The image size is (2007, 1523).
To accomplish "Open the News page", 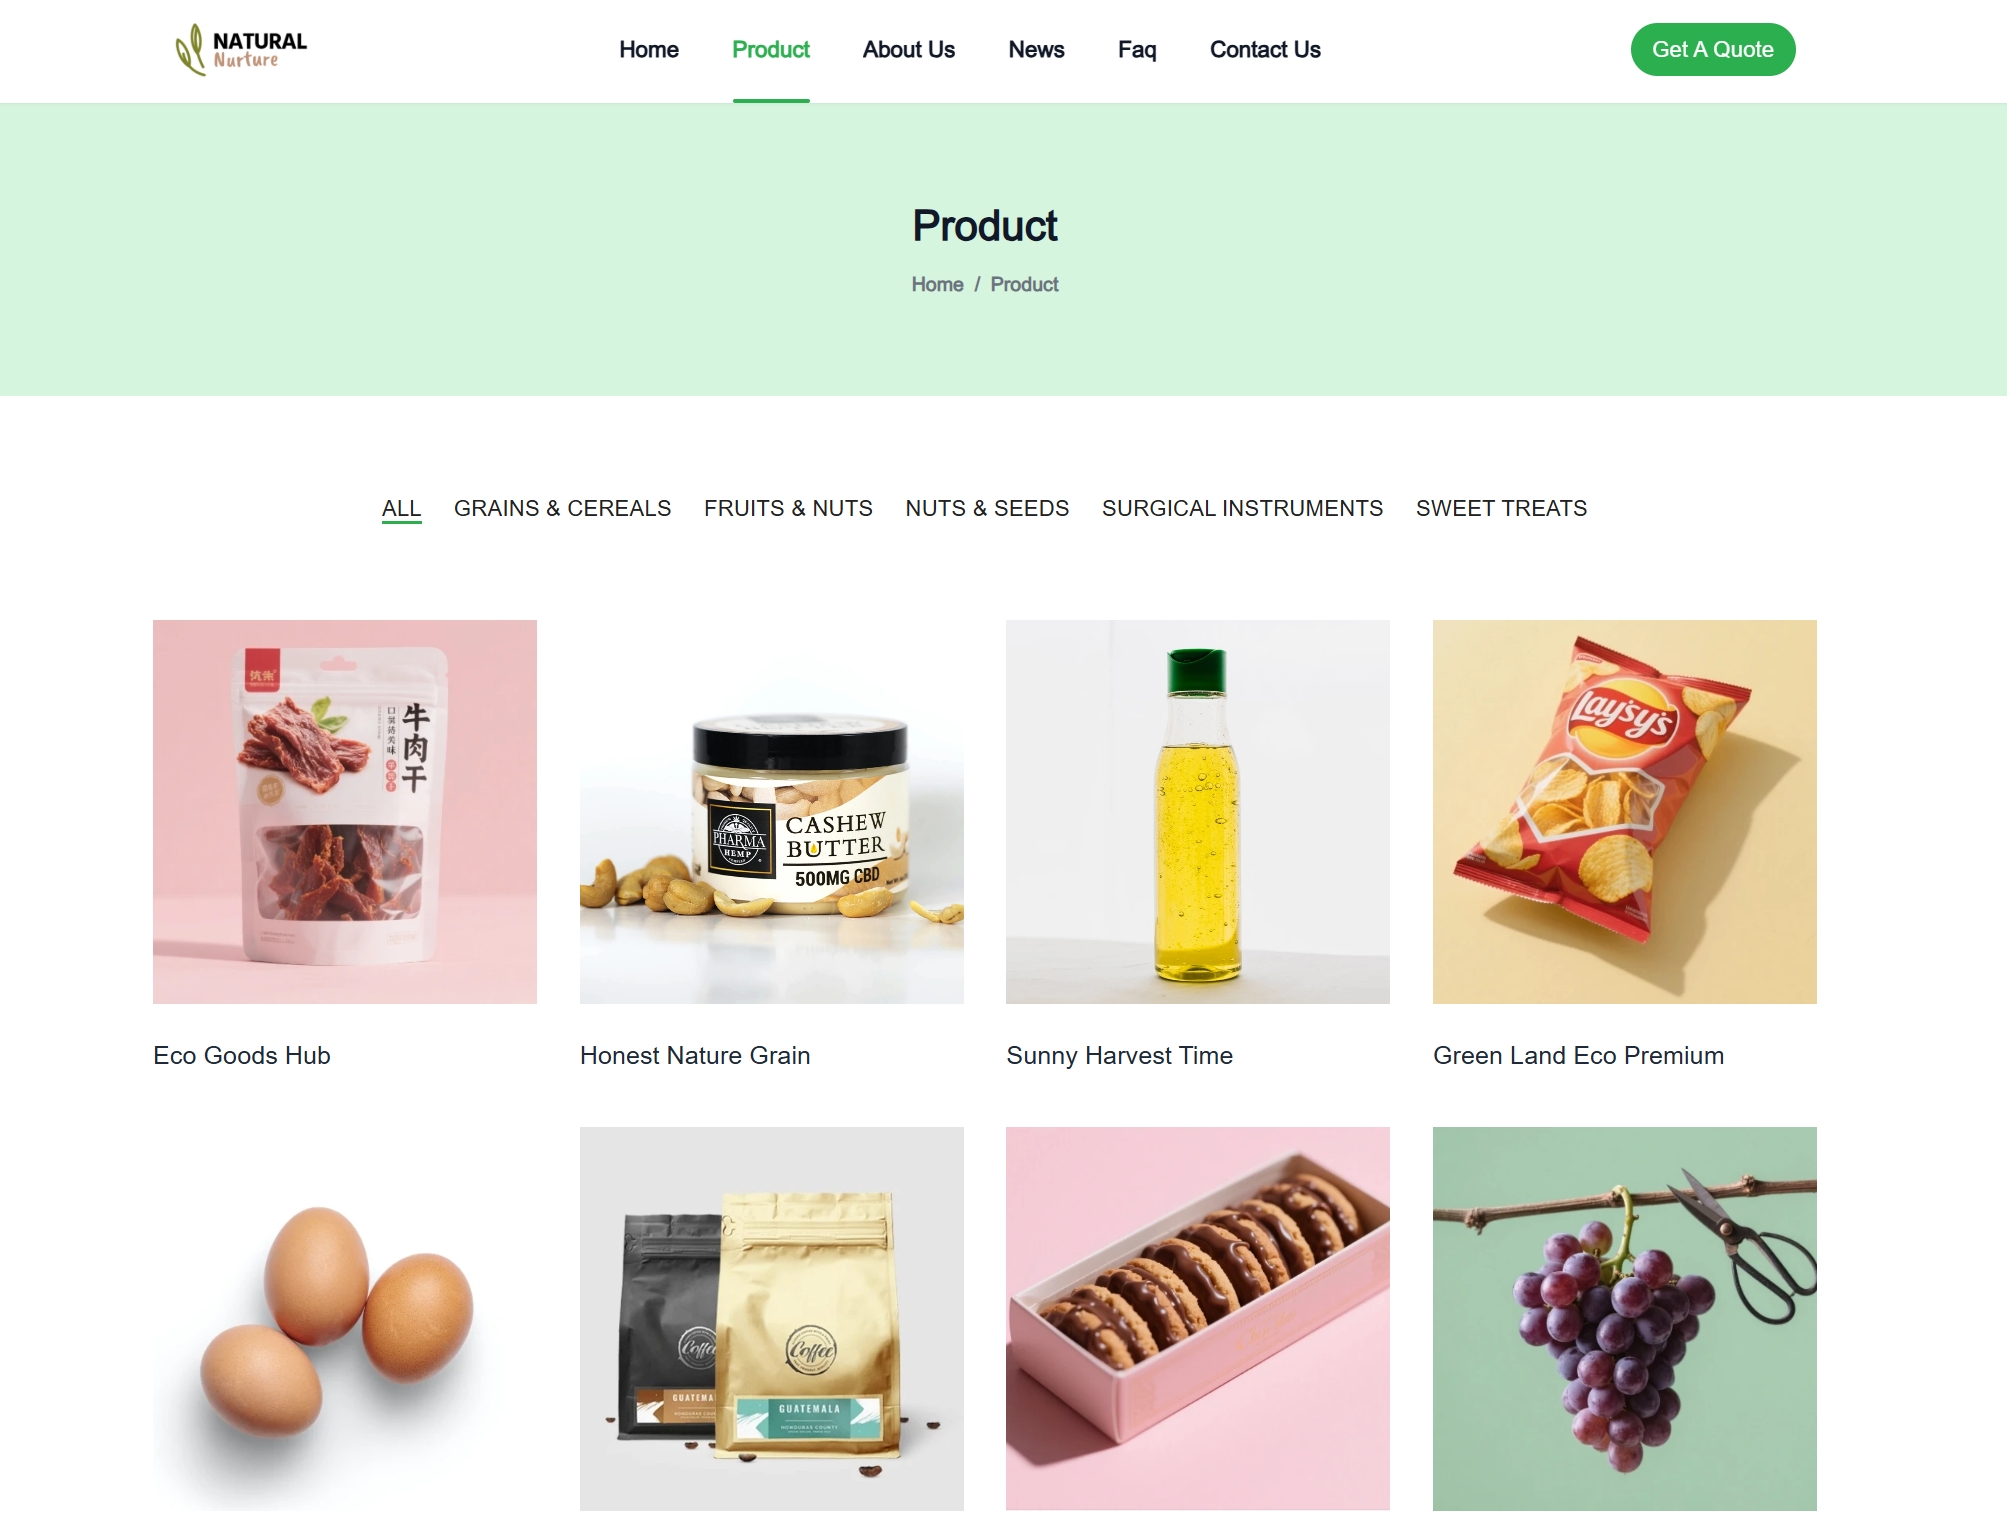I will tap(1036, 50).
